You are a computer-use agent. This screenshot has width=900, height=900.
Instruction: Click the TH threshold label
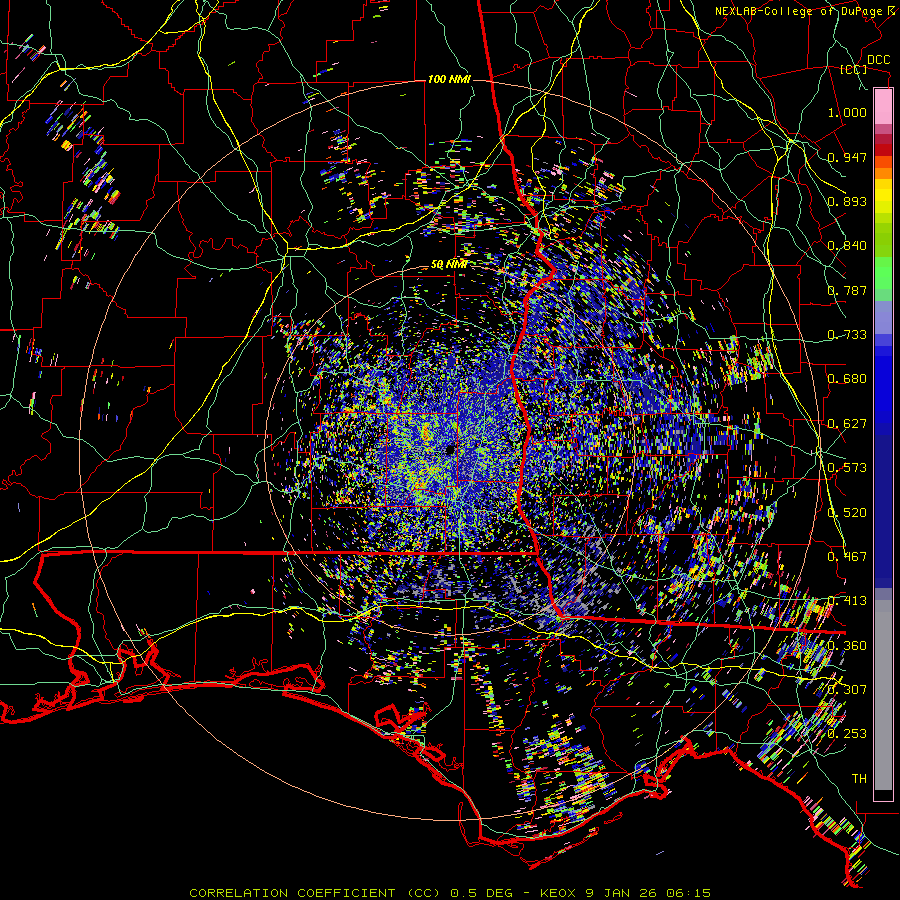(859, 778)
